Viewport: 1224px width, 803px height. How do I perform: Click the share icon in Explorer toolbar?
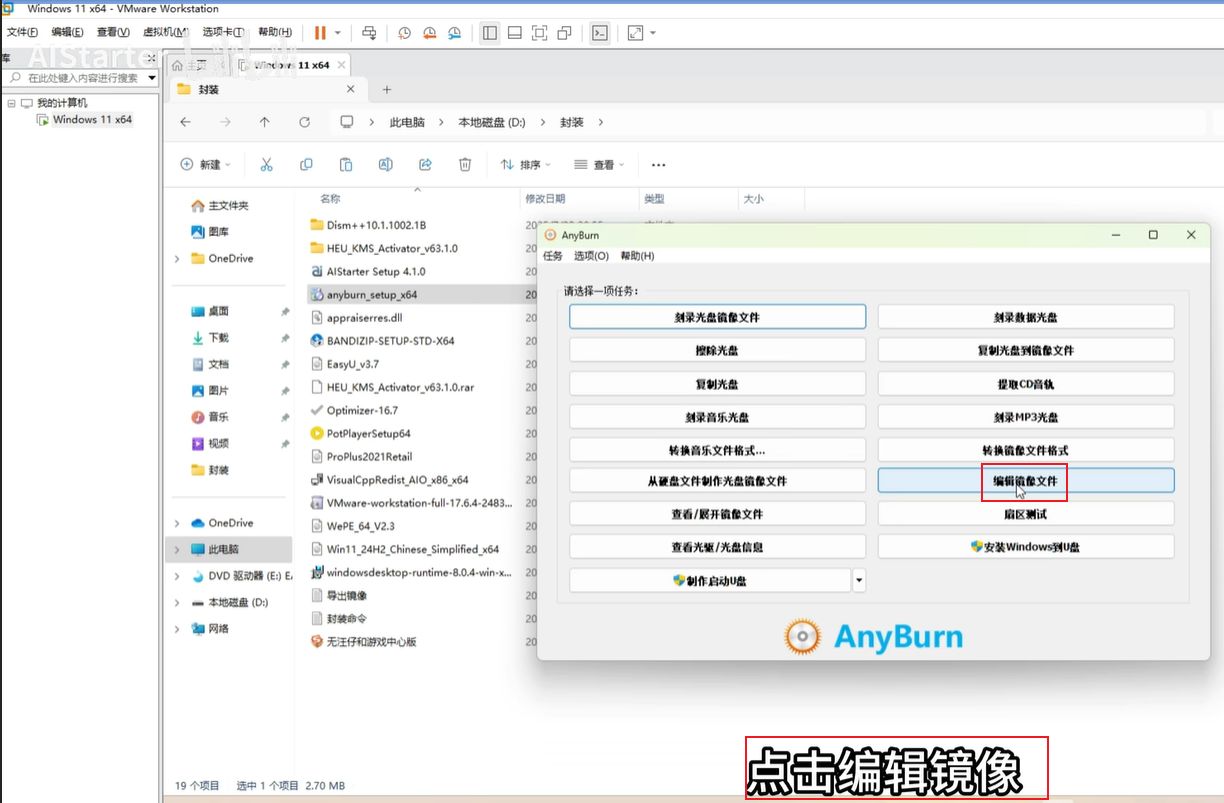tap(425, 165)
